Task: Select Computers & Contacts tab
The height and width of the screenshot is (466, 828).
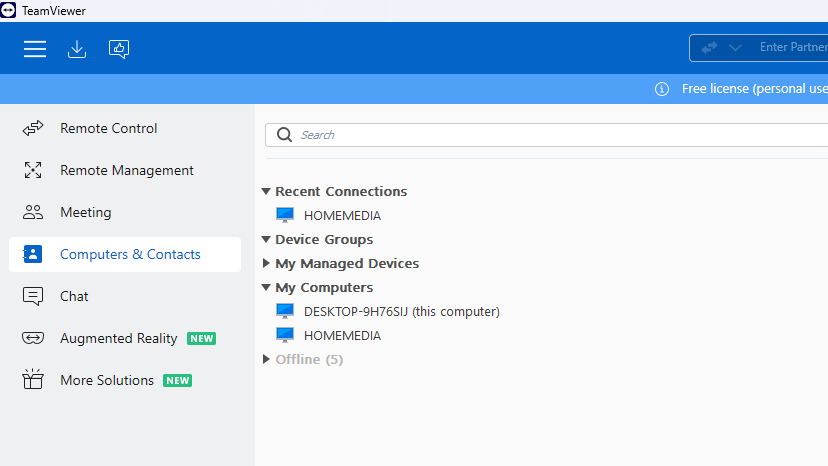Action: pyautogui.click(x=125, y=254)
